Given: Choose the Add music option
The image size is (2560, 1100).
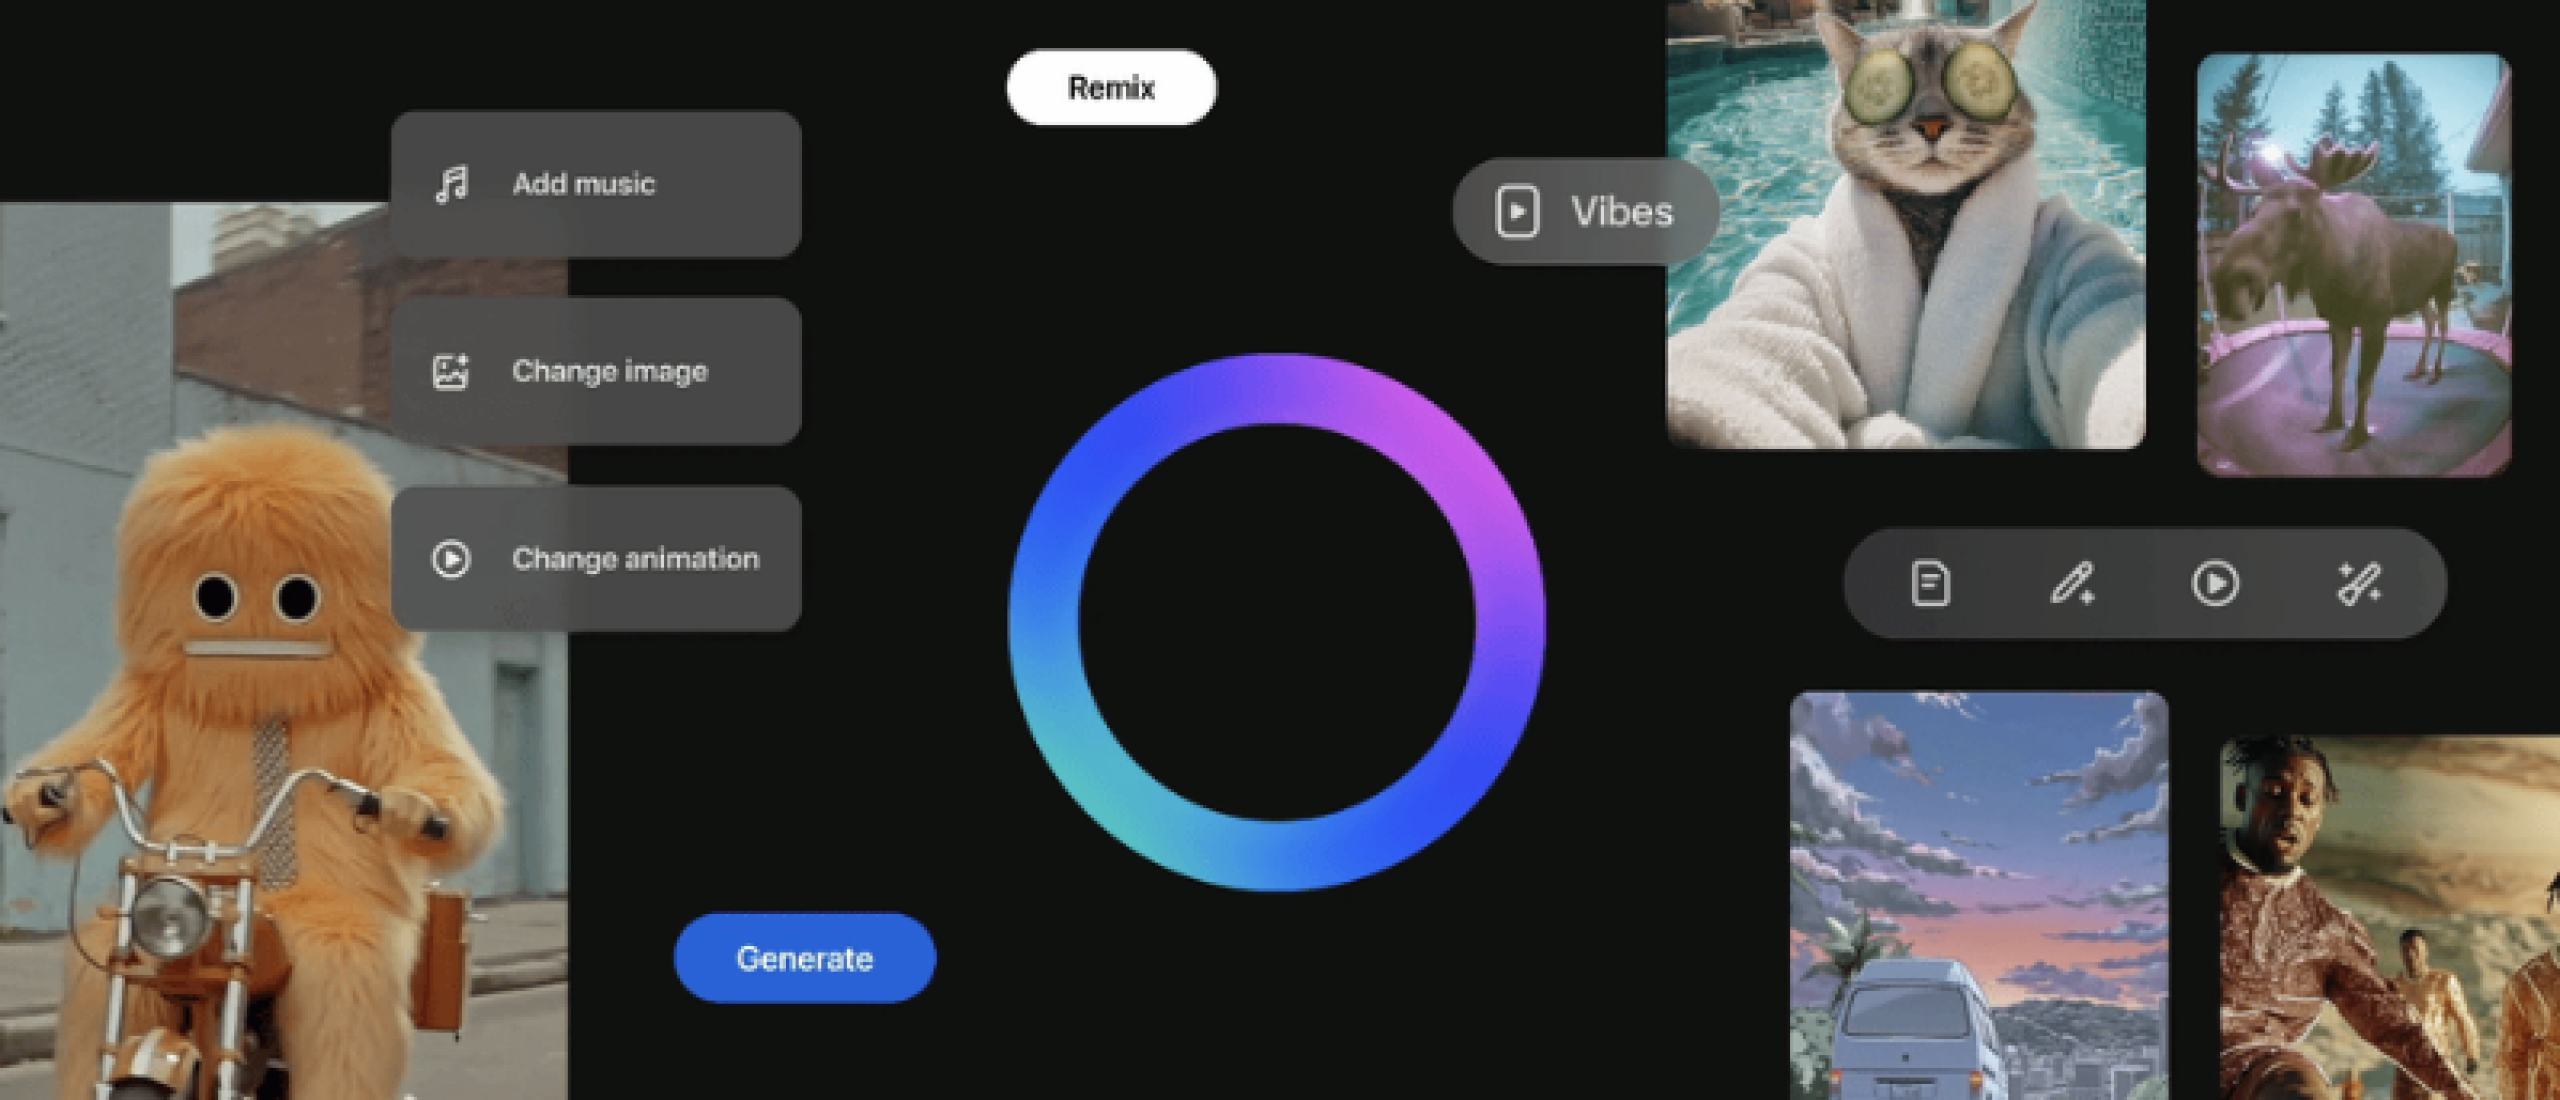Looking at the screenshot, I should (x=595, y=184).
